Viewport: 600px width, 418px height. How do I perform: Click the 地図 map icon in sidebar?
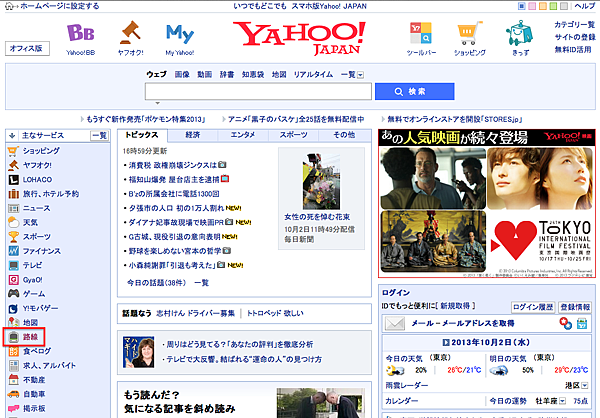[x=13, y=322]
